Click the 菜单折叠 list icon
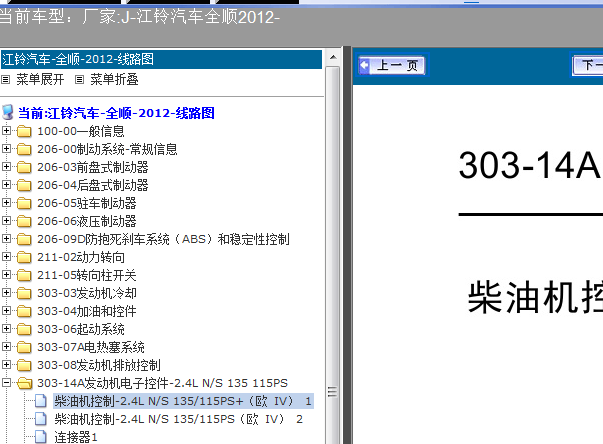Image resolution: width=603 pixels, height=444 pixels. click(x=79, y=80)
